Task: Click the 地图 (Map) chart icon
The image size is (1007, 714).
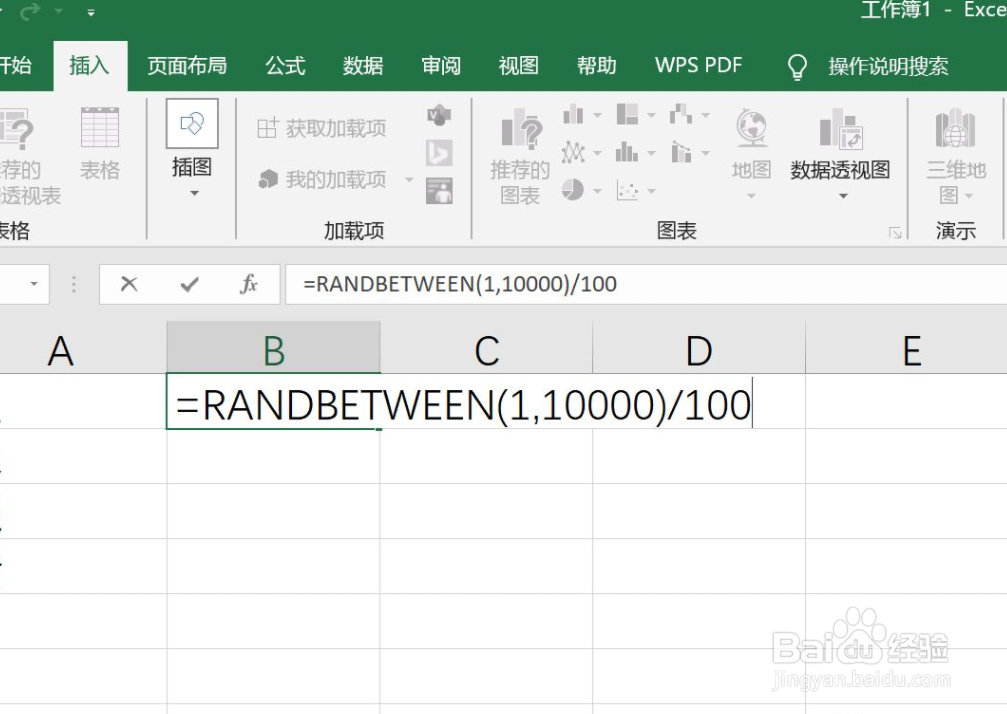Action: (750, 150)
